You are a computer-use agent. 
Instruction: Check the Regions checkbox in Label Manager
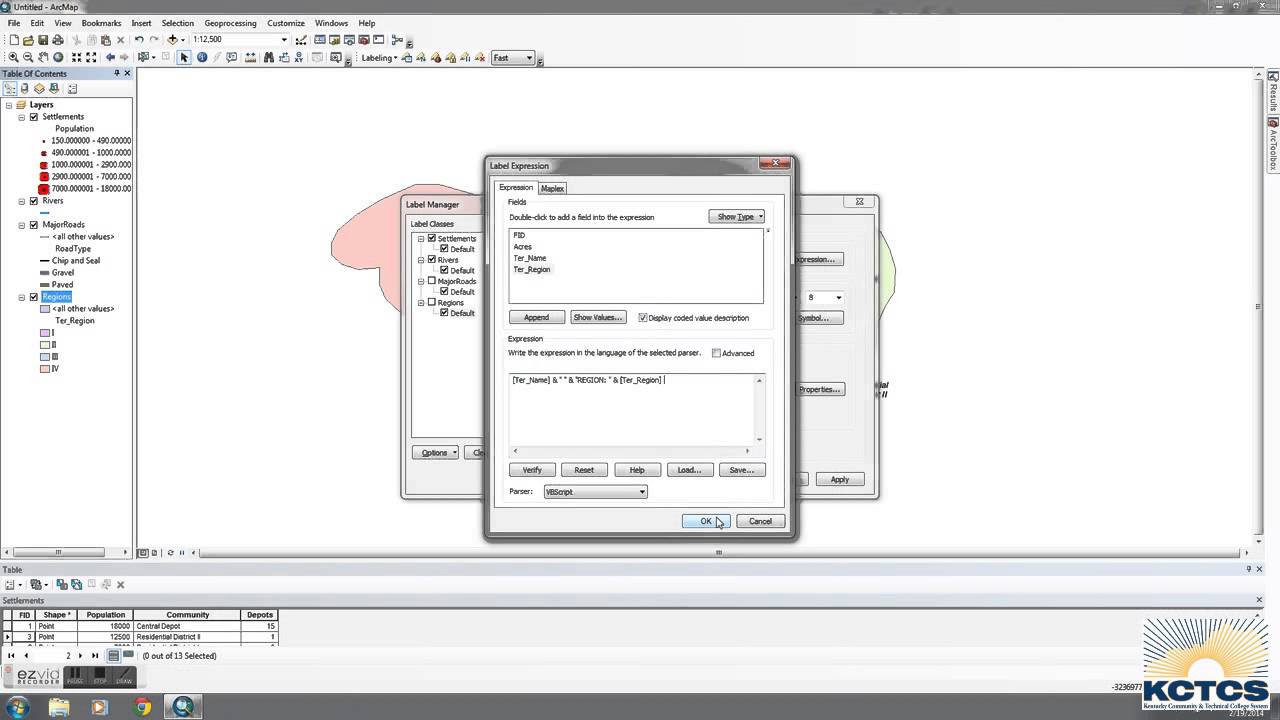point(432,302)
